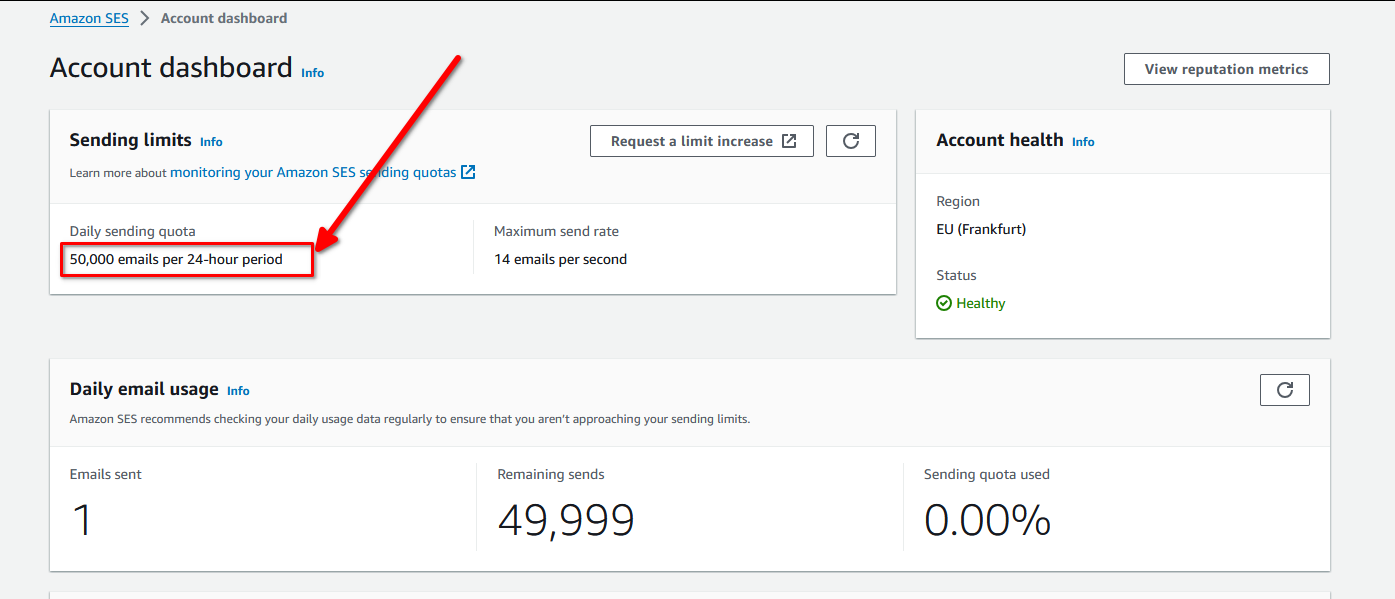
Task: Click external-link icon on Request a limit increase
Action: coord(789,141)
